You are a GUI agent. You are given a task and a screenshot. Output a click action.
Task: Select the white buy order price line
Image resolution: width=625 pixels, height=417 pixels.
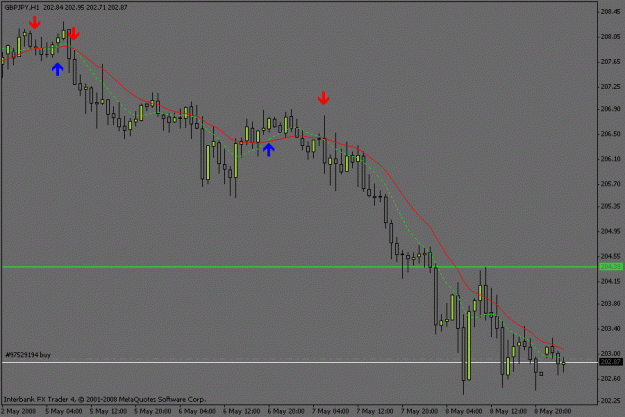(300, 362)
